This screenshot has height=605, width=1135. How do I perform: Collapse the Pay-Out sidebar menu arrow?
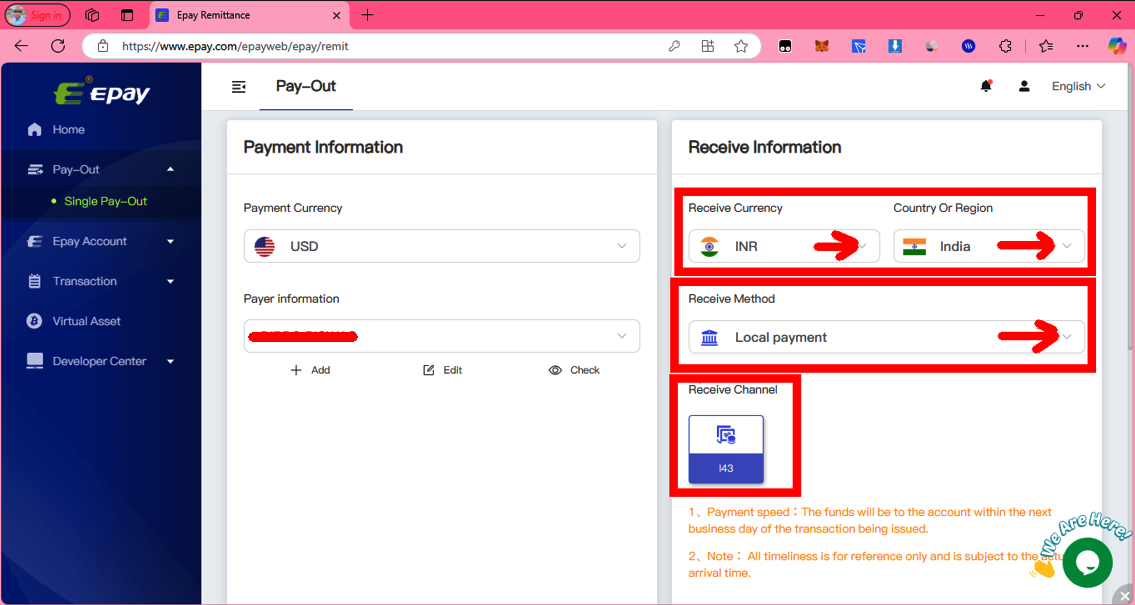(x=171, y=169)
